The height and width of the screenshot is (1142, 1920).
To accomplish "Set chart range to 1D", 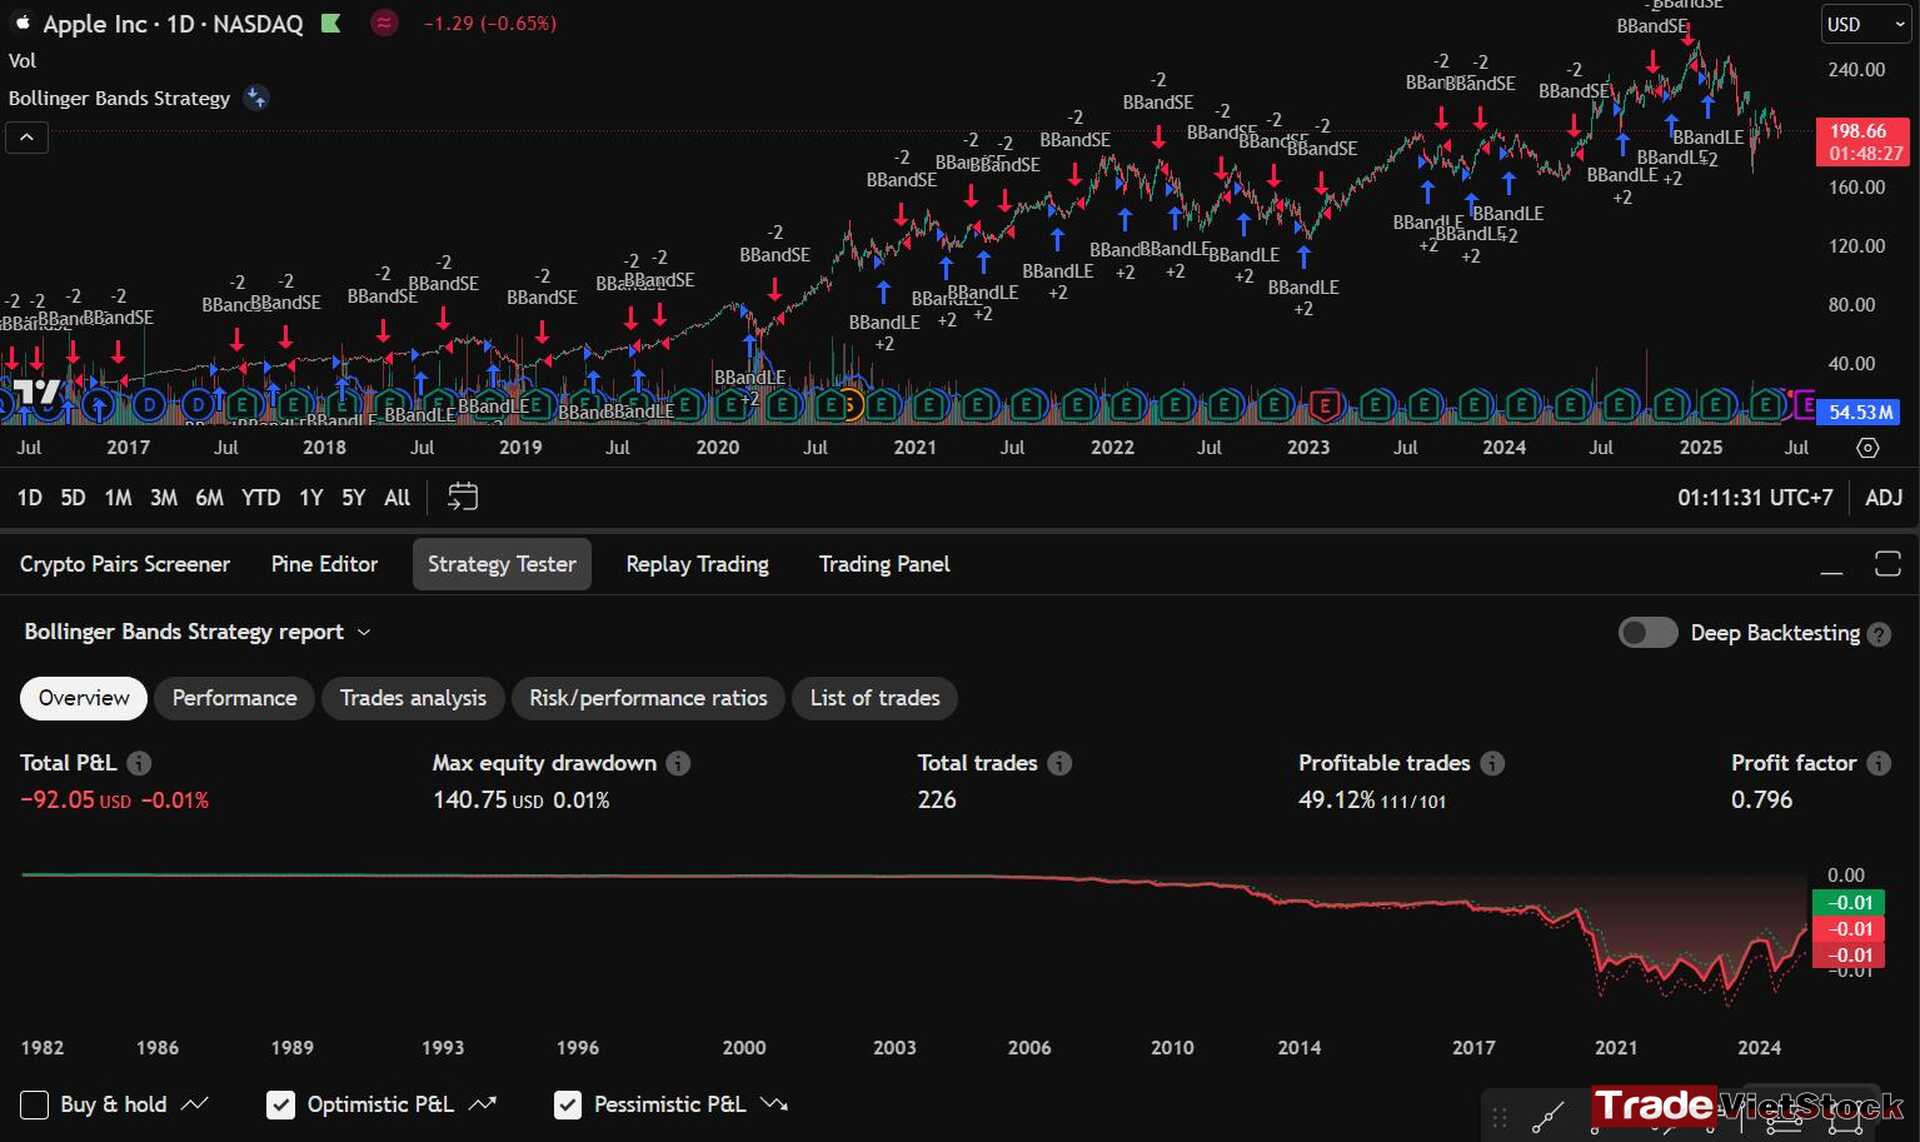I will [x=30, y=498].
